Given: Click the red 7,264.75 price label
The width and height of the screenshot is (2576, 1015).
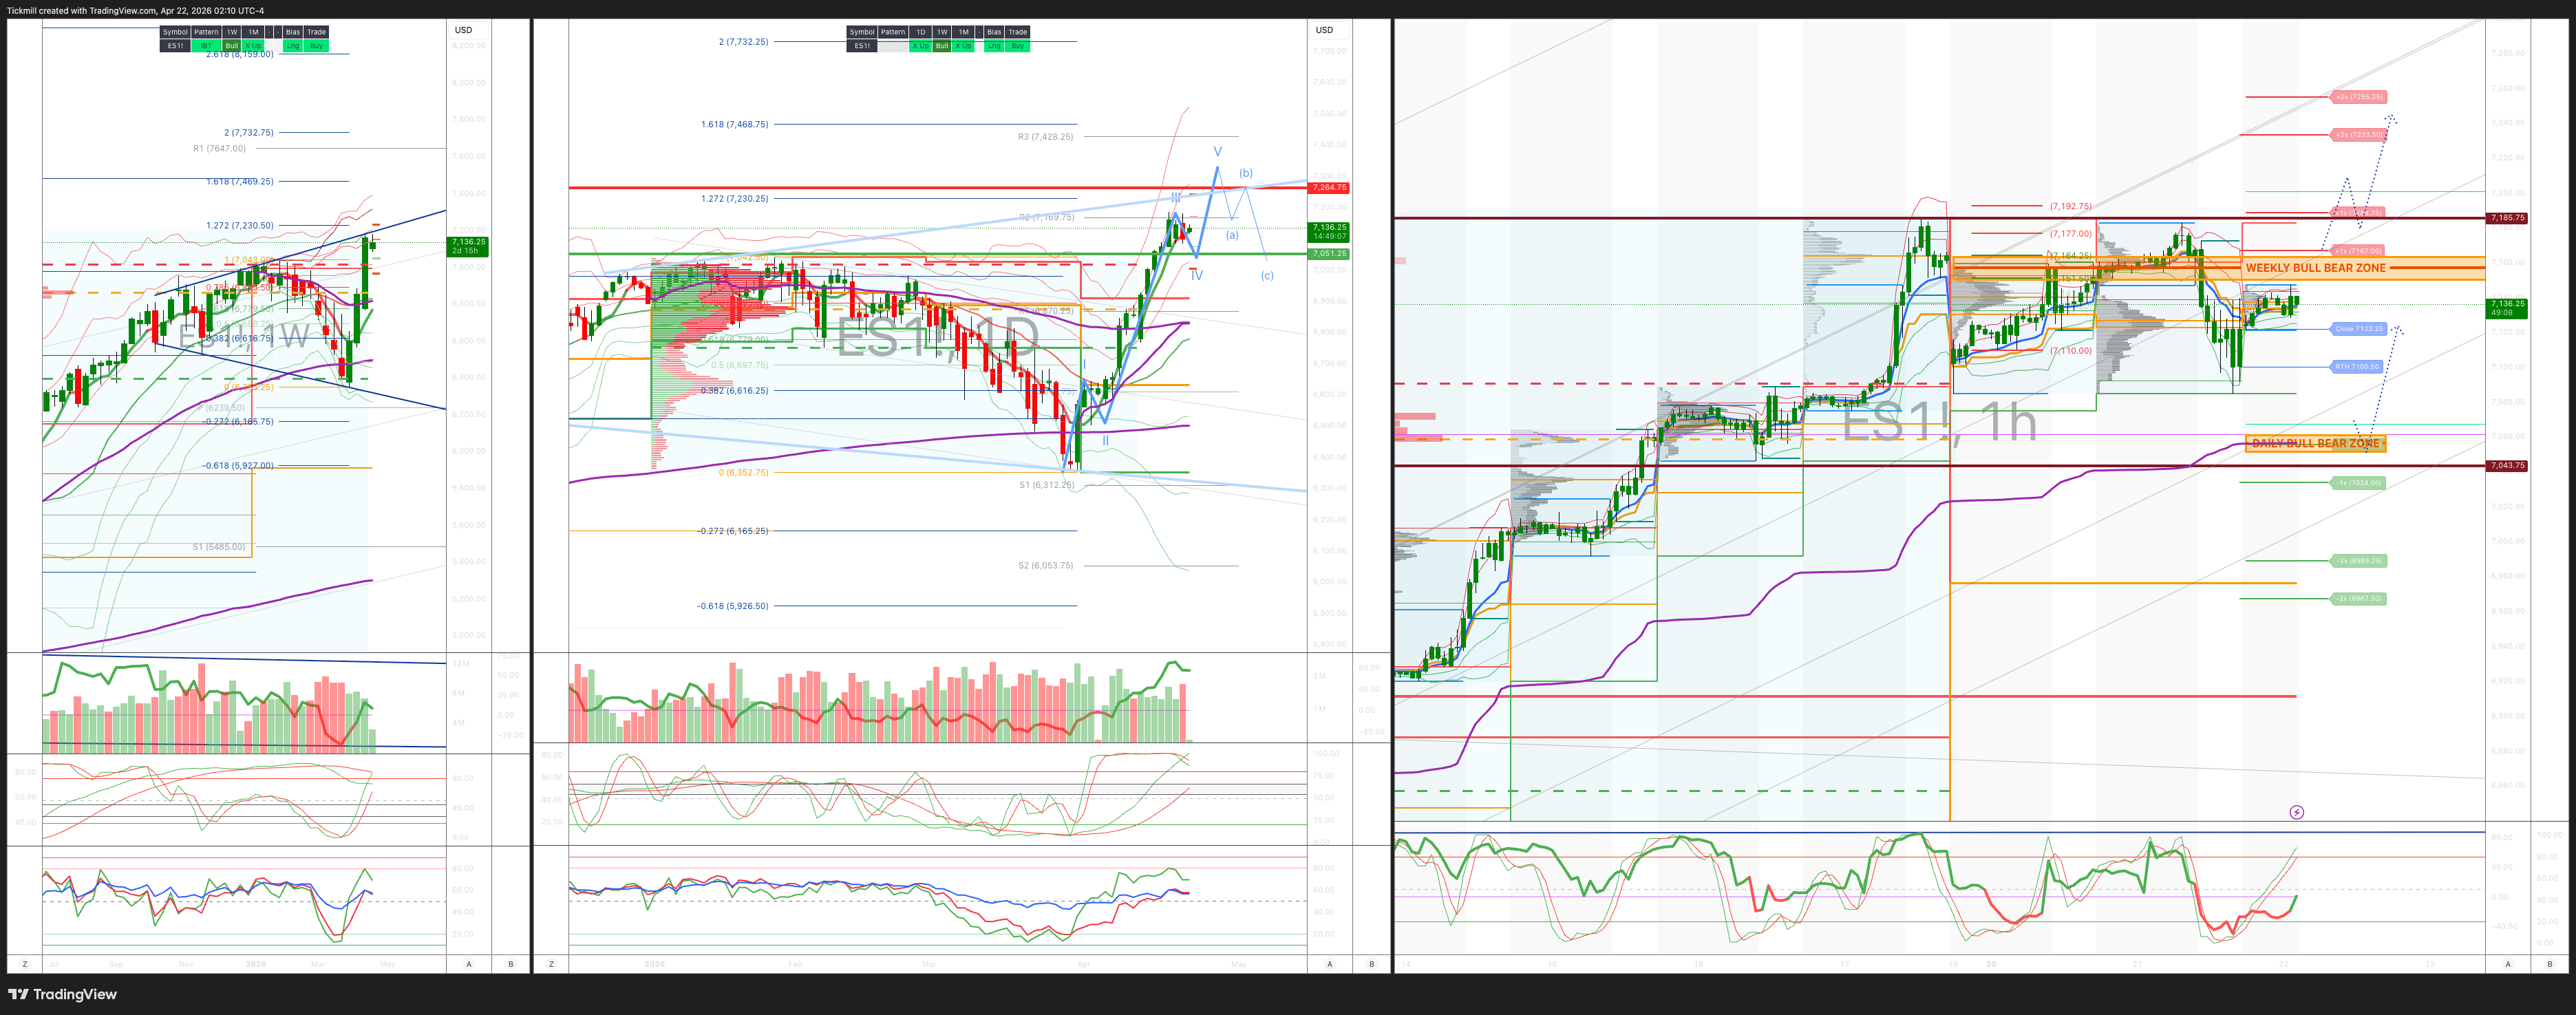Looking at the screenshot, I should click(x=1328, y=188).
